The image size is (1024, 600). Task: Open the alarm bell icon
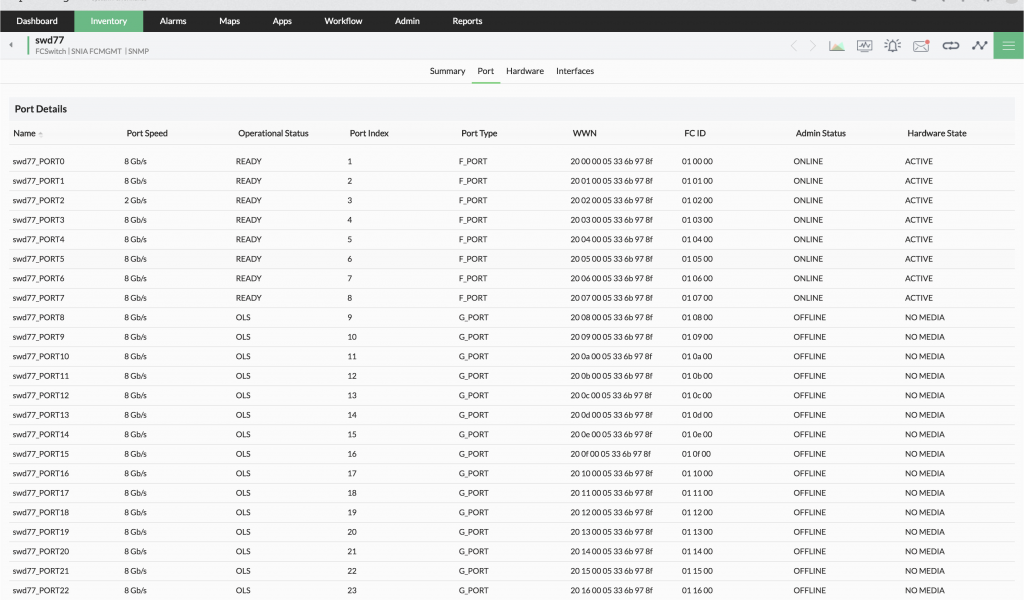893,46
